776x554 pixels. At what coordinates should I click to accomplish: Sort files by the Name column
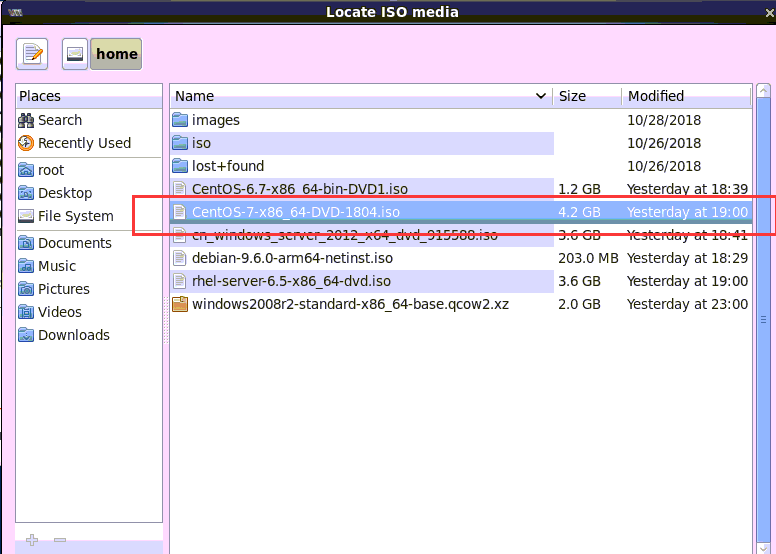[360, 96]
